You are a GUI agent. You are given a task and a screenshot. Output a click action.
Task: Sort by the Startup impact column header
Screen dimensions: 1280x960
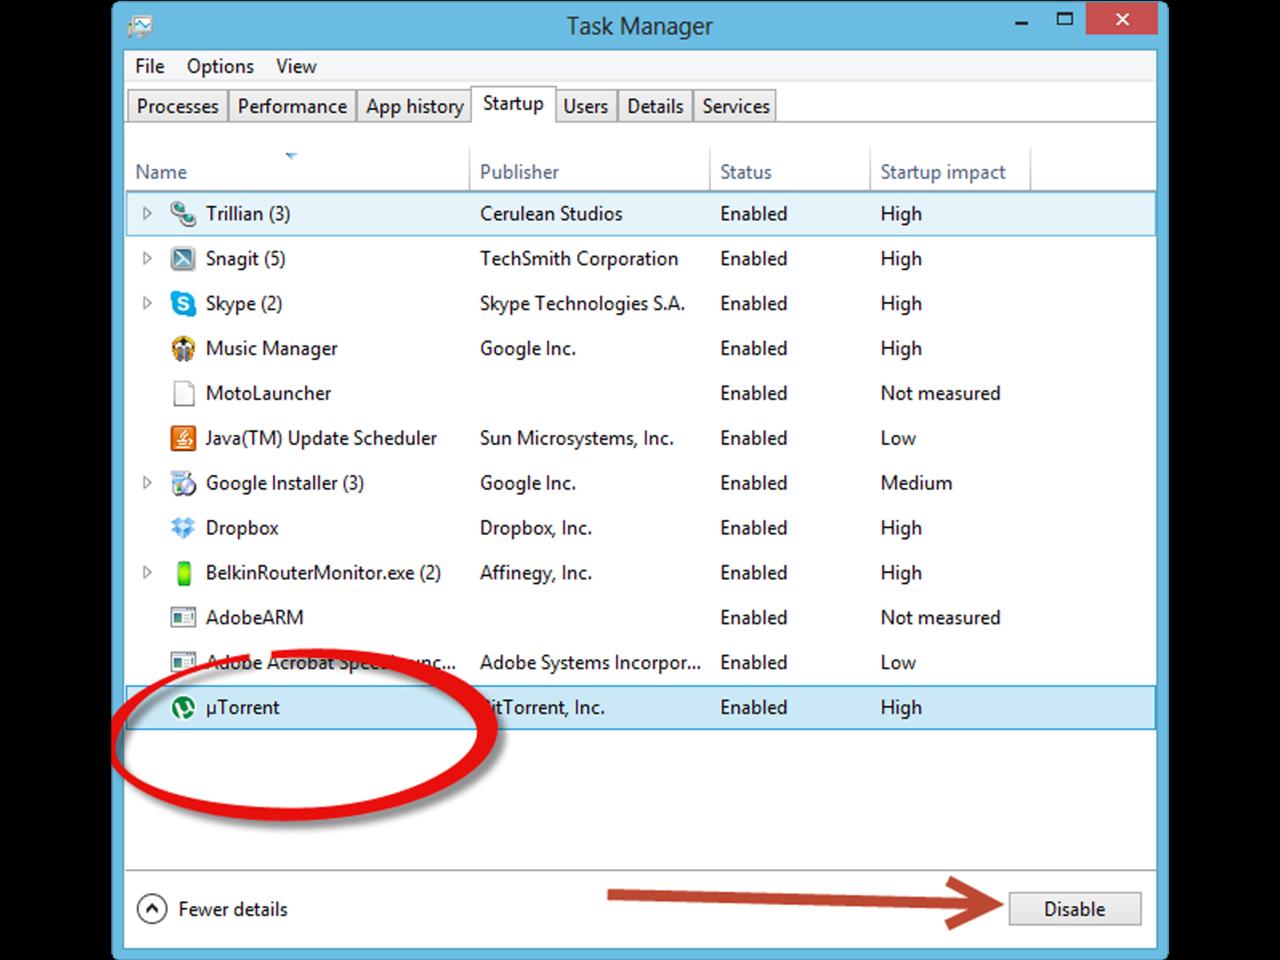[x=949, y=170]
